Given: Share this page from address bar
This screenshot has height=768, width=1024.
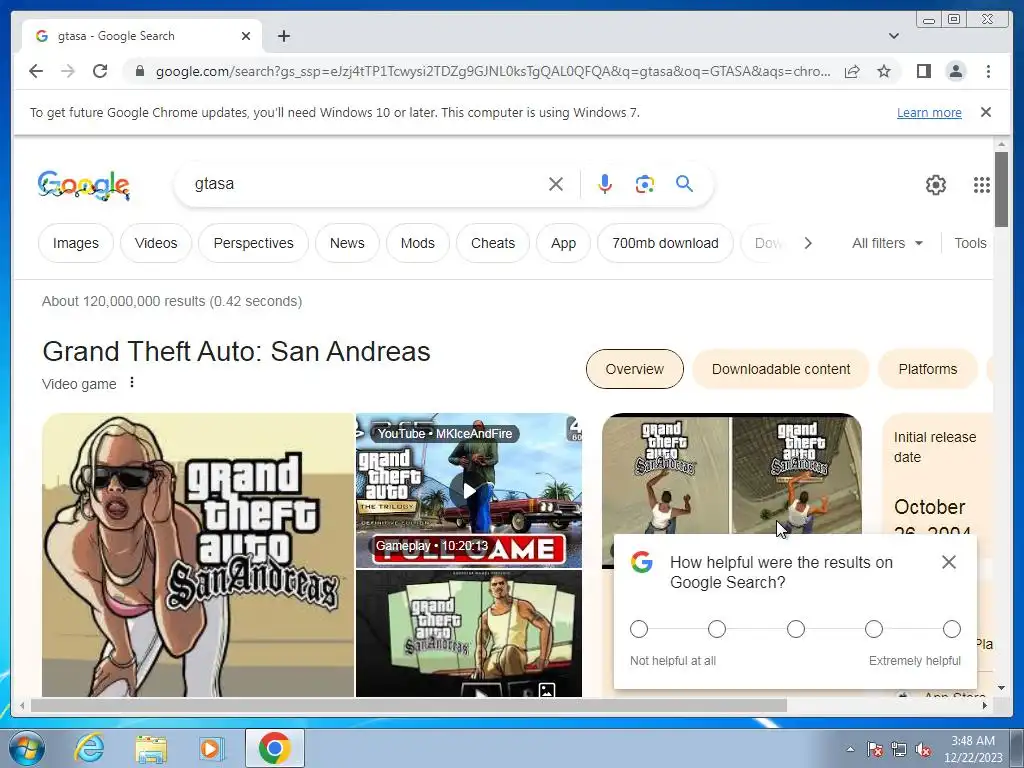Looking at the screenshot, I should click(x=852, y=71).
